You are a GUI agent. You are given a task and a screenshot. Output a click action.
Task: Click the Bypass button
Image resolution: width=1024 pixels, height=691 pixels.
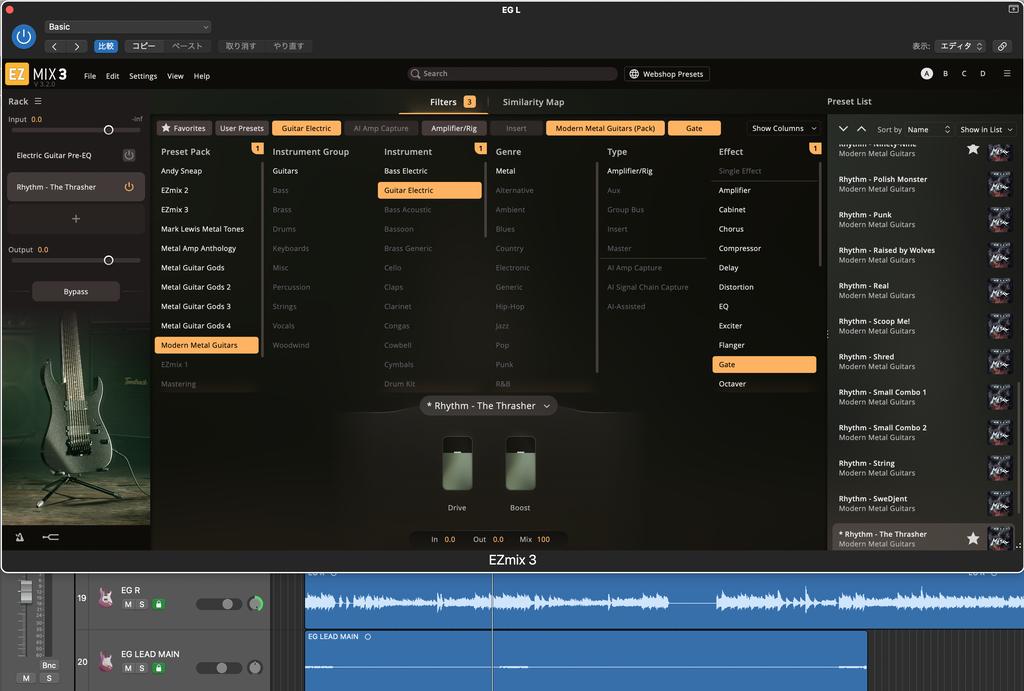pos(76,291)
